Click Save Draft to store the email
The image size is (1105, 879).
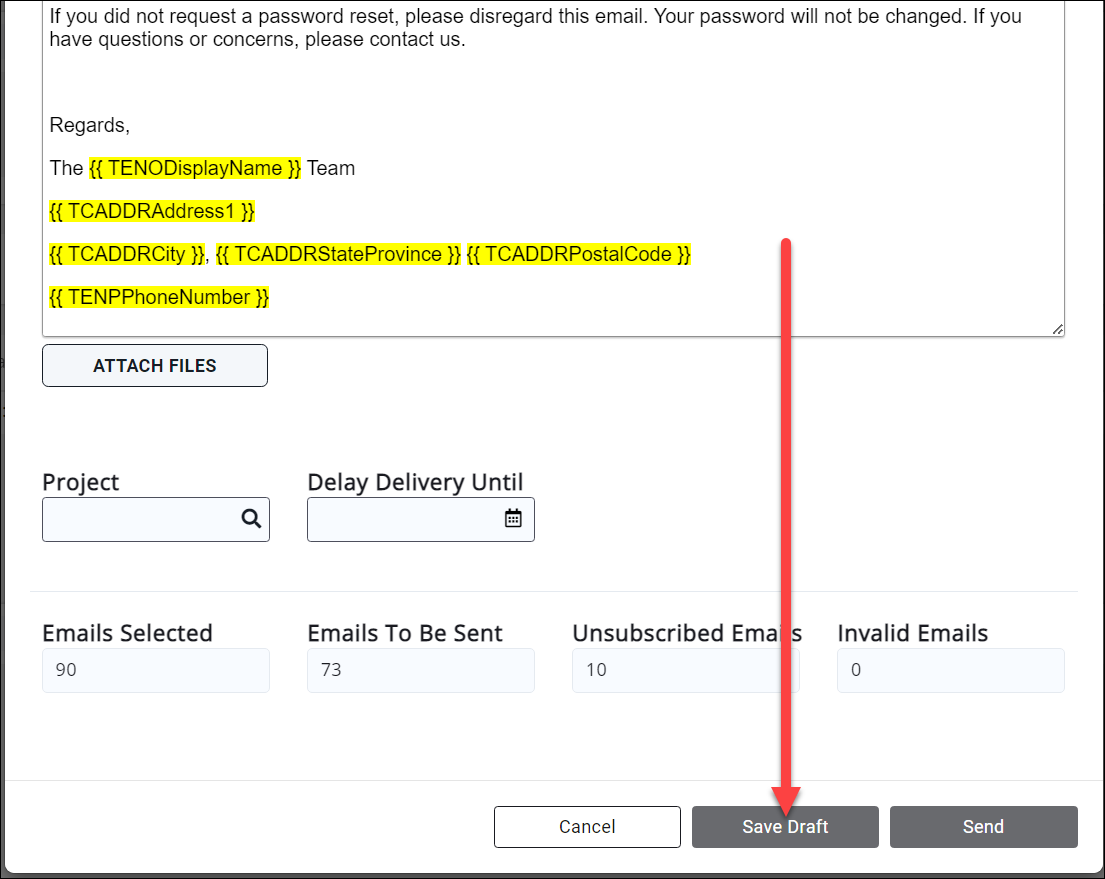[x=785, y=826]
